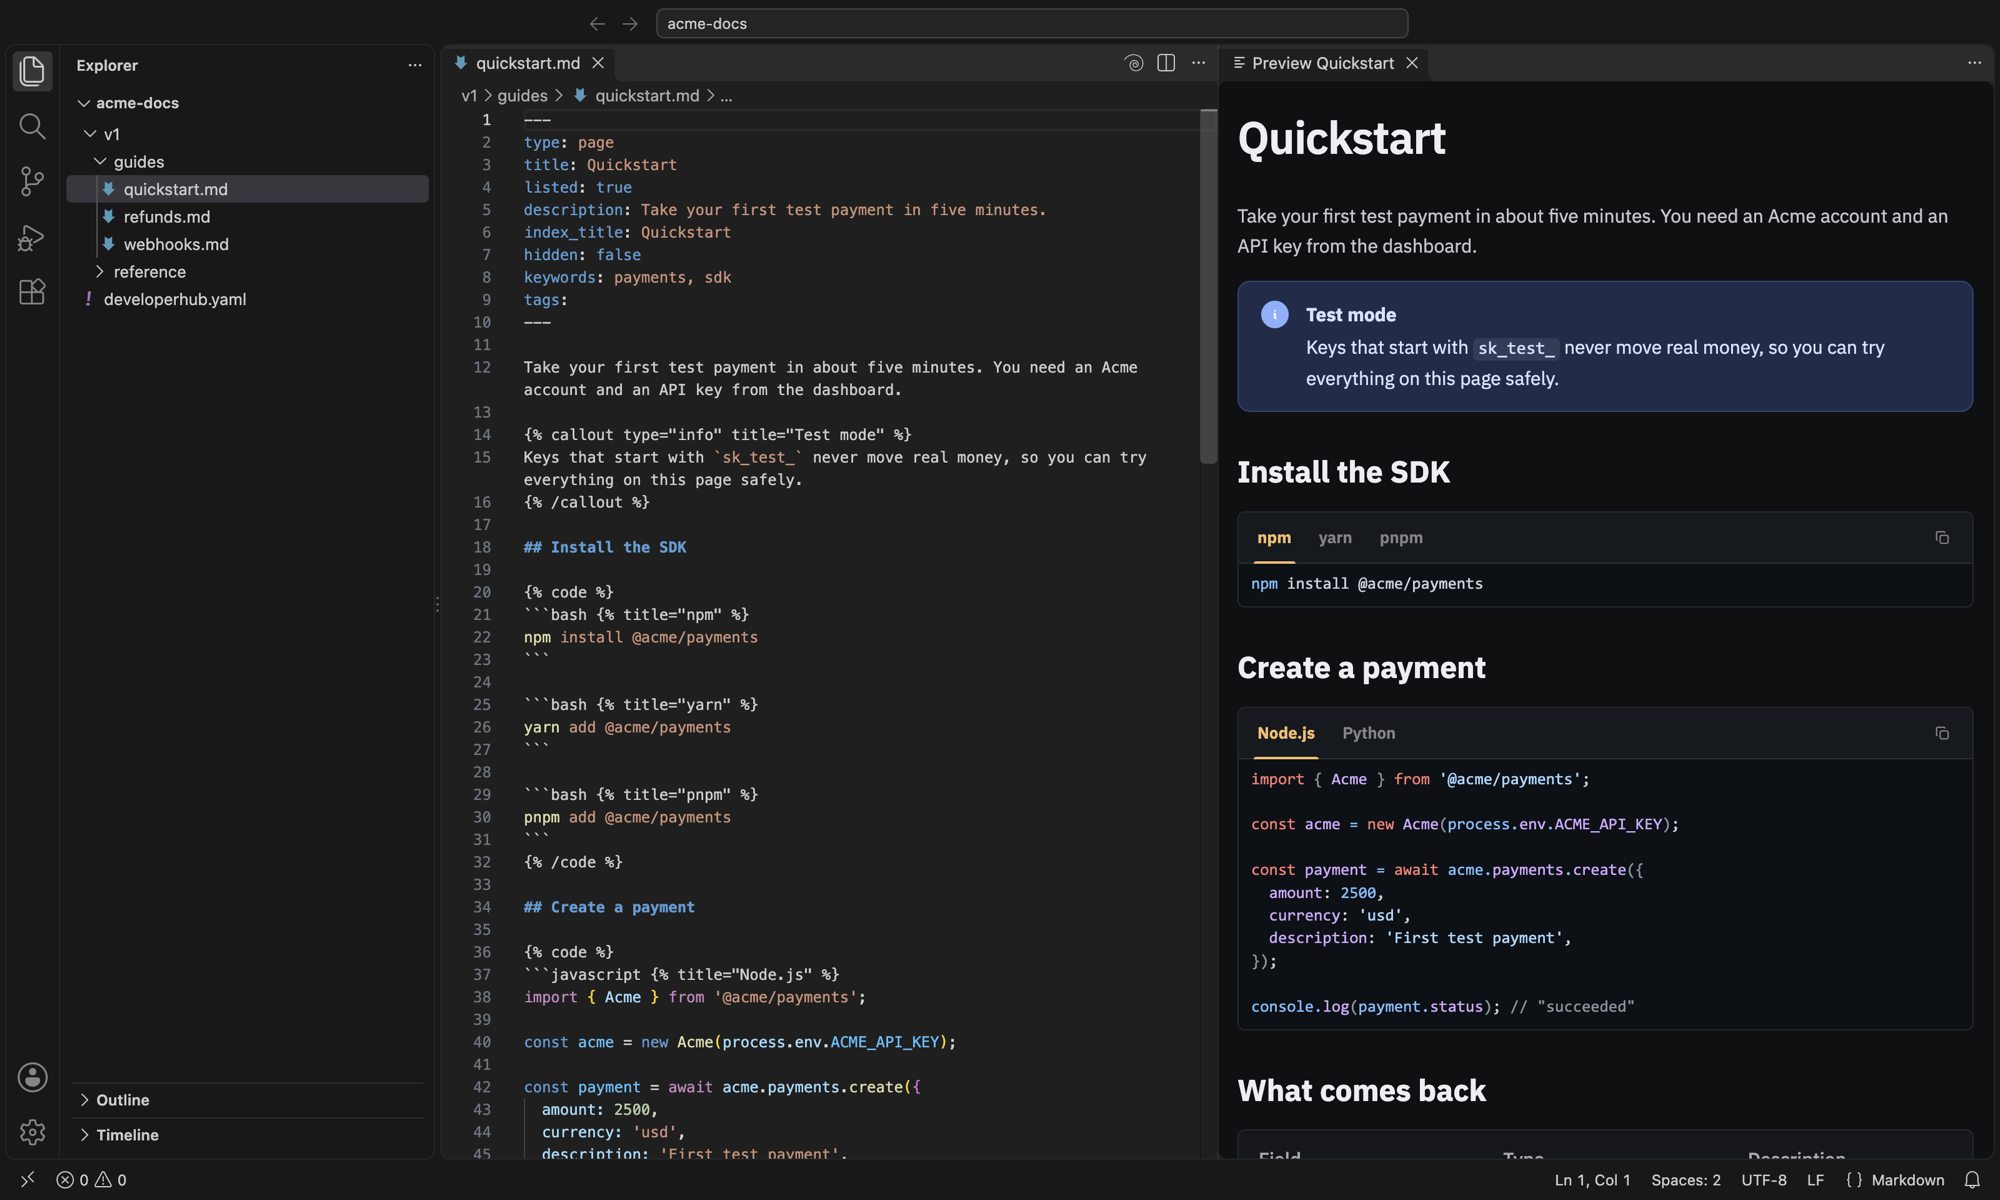Collapse the acme-docs root folder
Viewport: 2000px width, 1200px height.
pyautogui.click(x=84, y=103)
